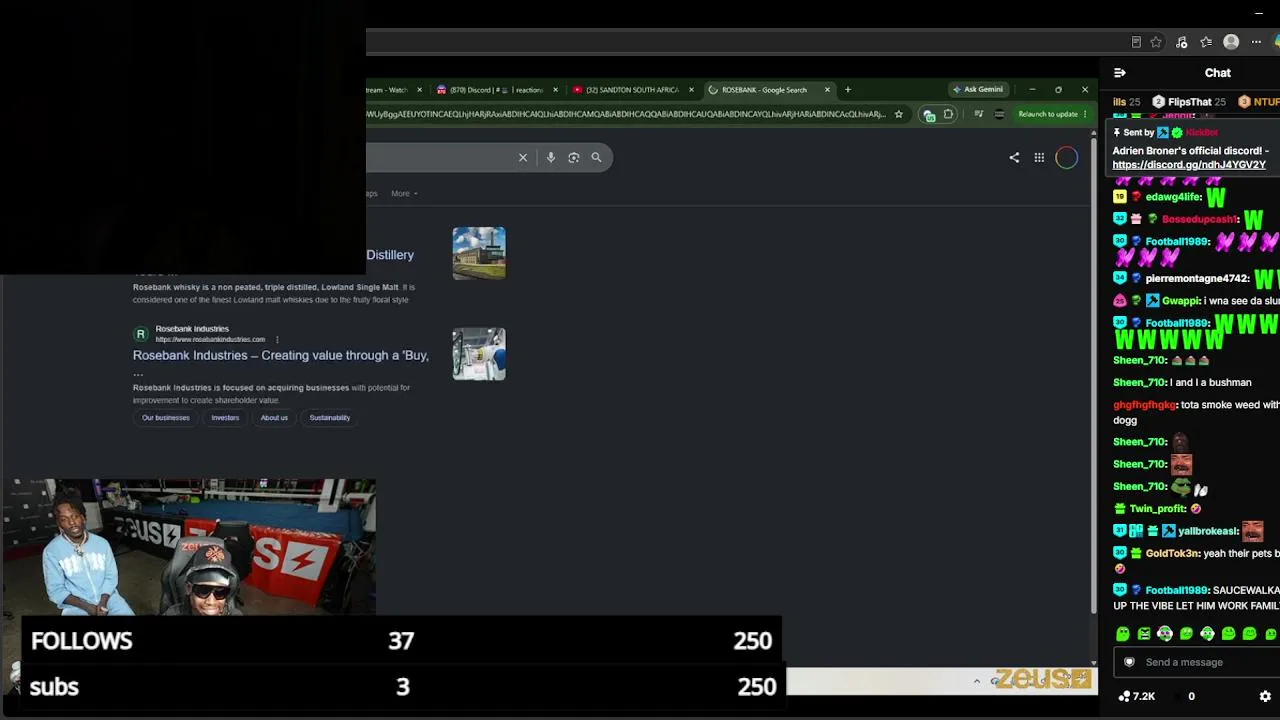
Task: Close the ROSEBANK Google Search tab
Action: [827, 90]
